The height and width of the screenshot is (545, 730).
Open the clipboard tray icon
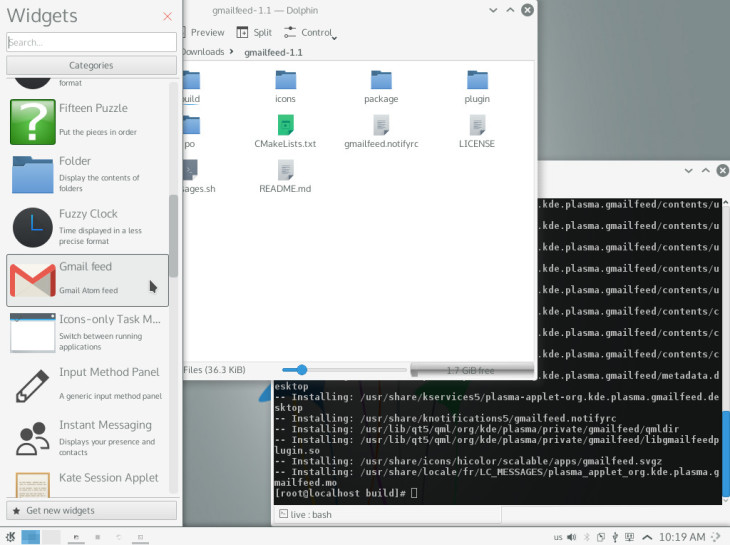(x=601, y=537)
